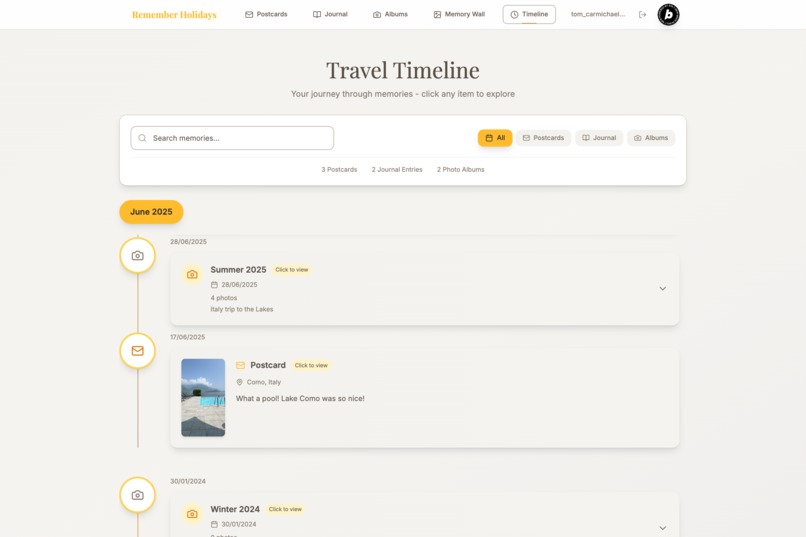Click the search magnifier icon
Image resolution: width=806 pixels, height=537 pixels.
(x=142, y=138)
